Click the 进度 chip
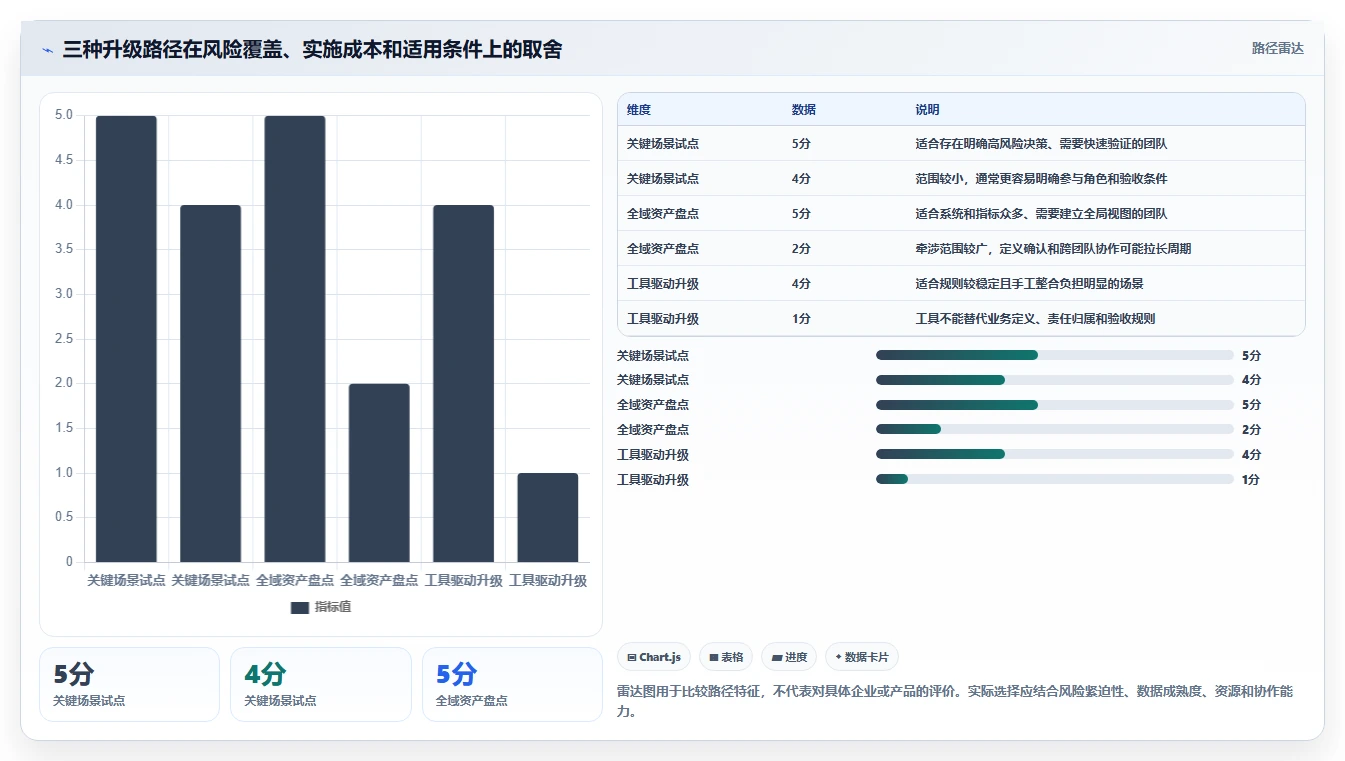The image size is (1345, 761). tap(789, 657)
